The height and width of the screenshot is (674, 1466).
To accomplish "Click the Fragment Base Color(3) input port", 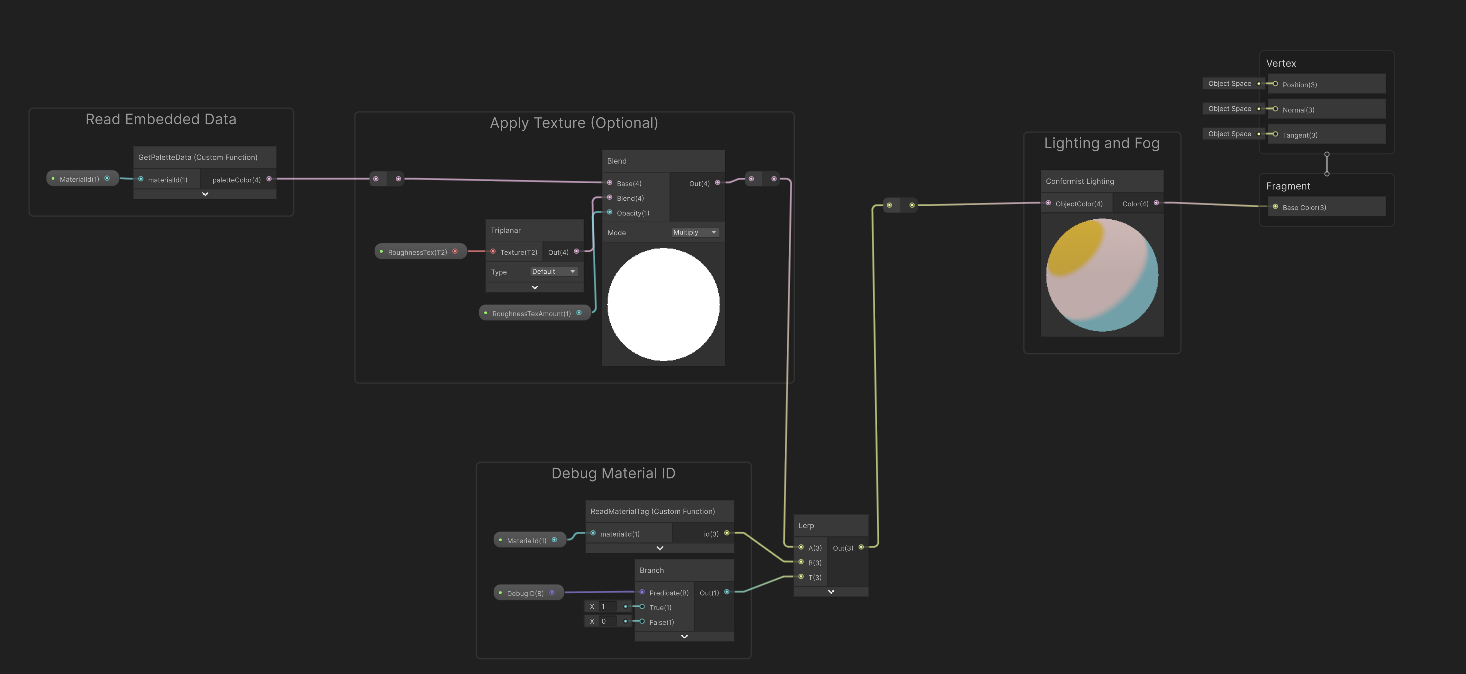I will (1275, 207).
